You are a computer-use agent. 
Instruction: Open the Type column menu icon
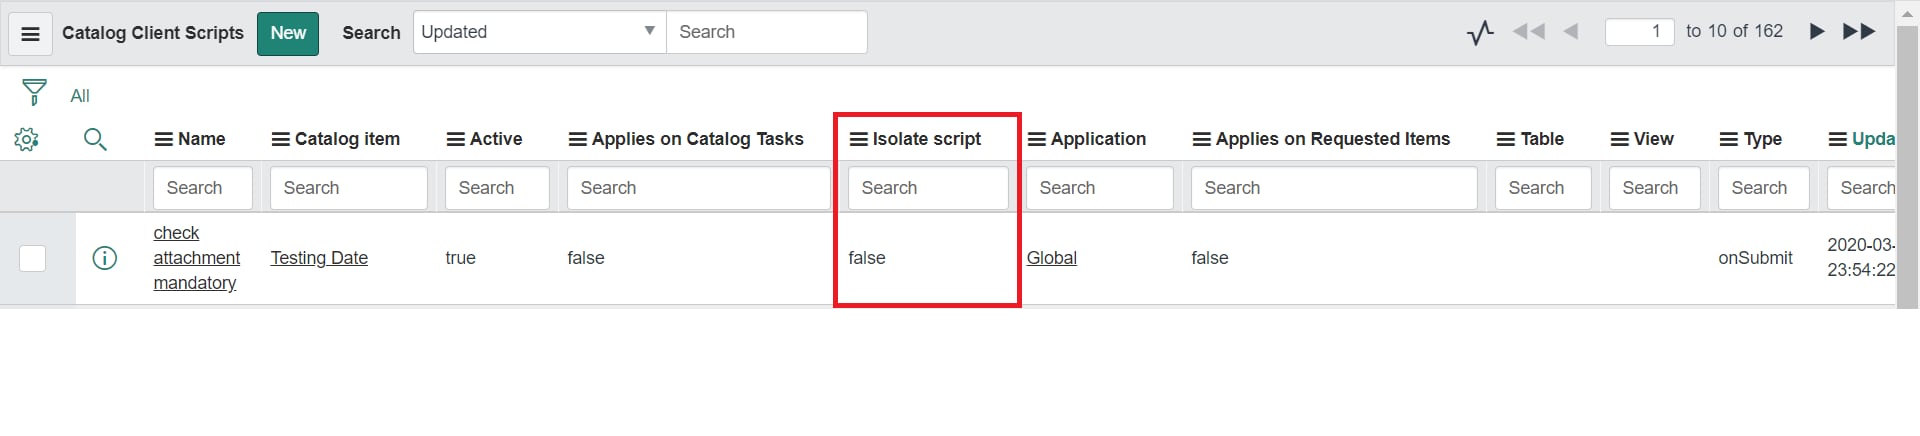1729,139
